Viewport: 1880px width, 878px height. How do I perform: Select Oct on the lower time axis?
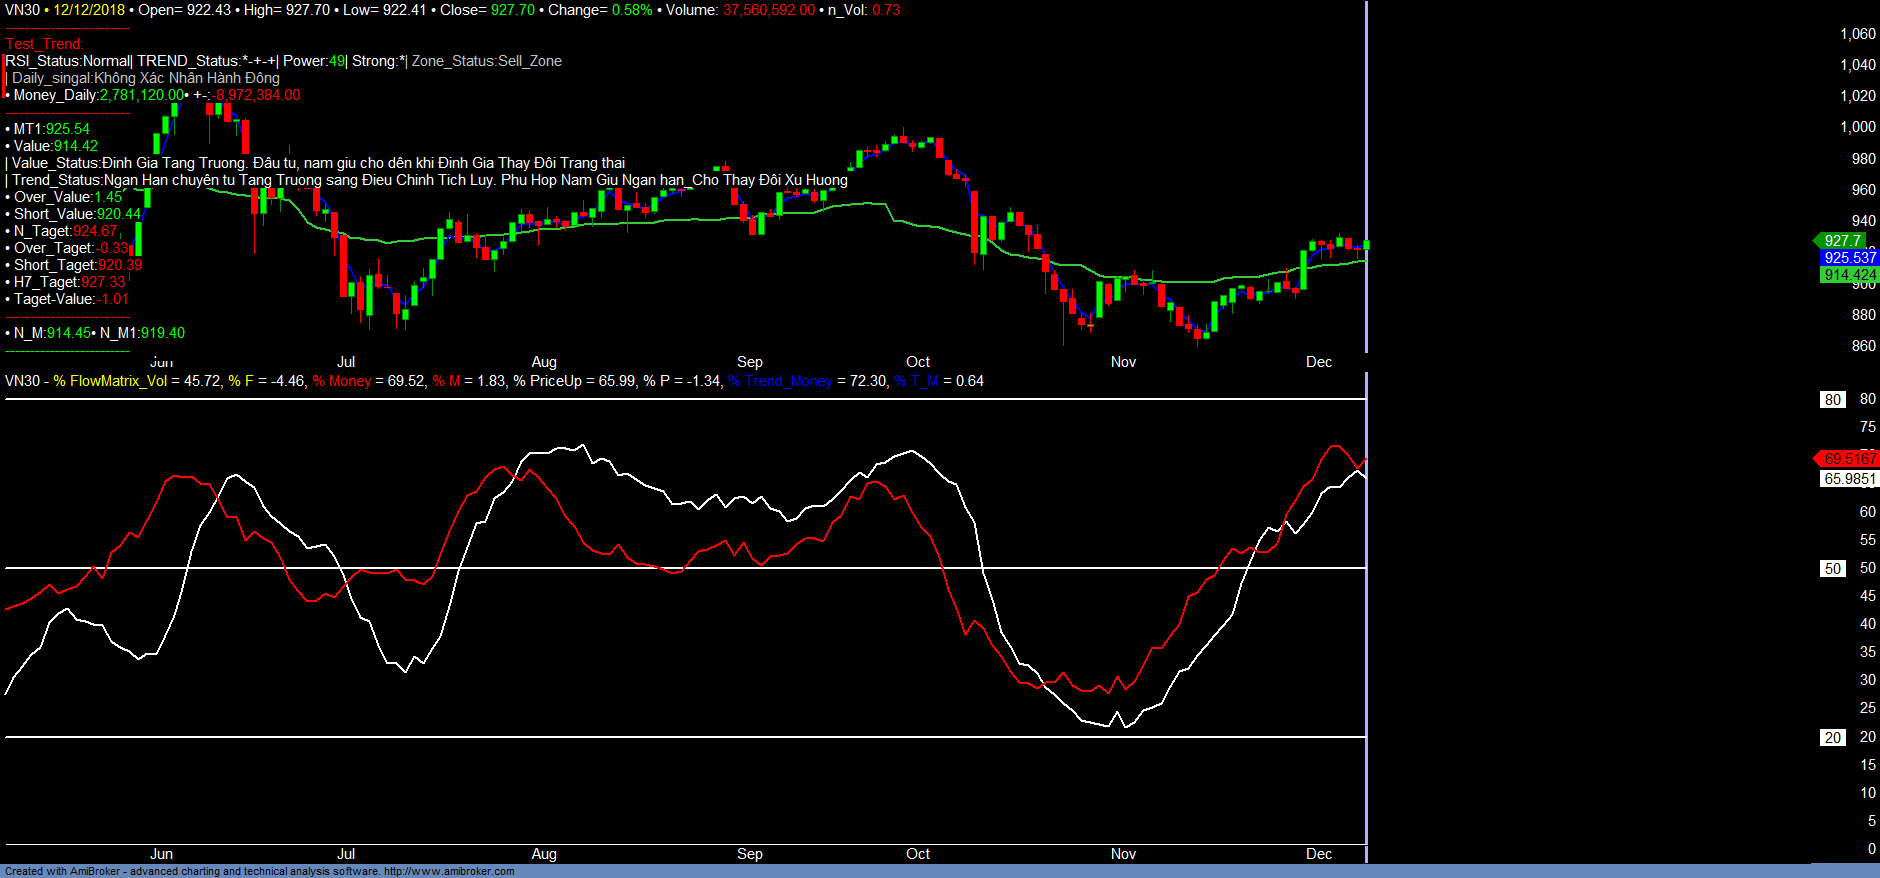[917, 854]
